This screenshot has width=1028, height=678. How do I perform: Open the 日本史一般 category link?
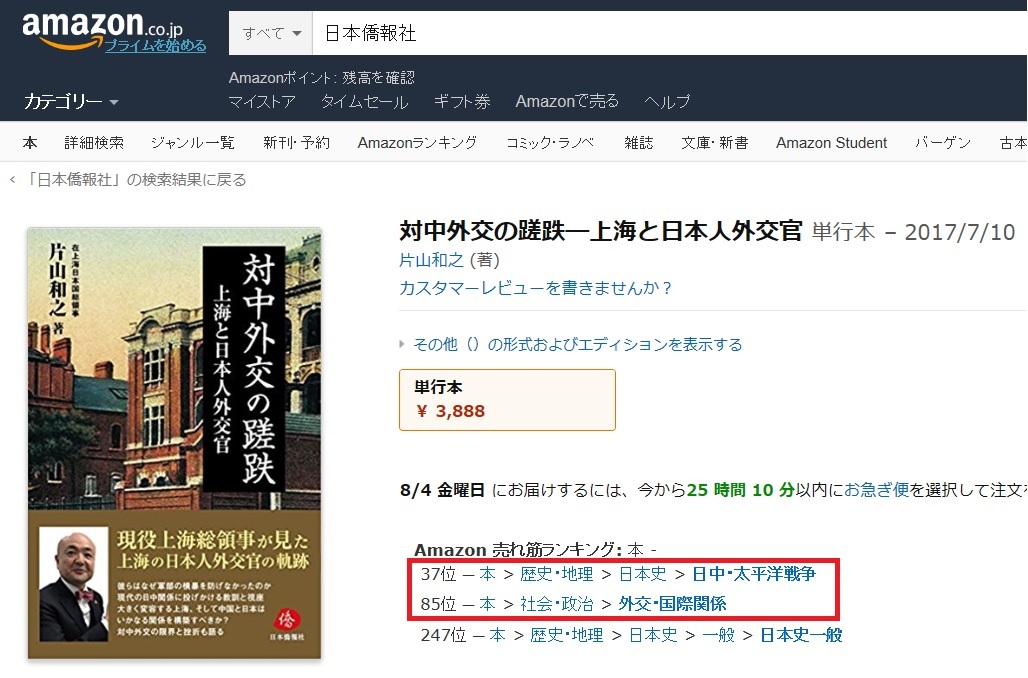click(x=801, y=635)
